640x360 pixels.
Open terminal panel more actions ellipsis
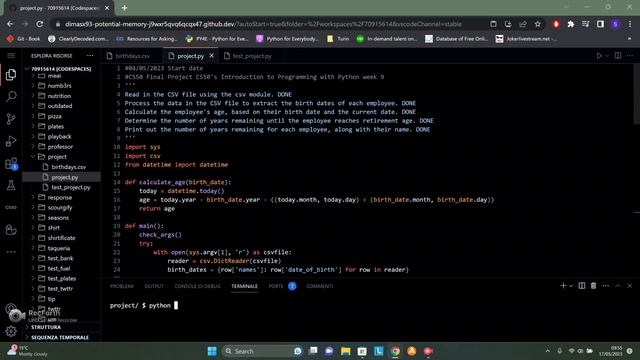tap(606, 286)
